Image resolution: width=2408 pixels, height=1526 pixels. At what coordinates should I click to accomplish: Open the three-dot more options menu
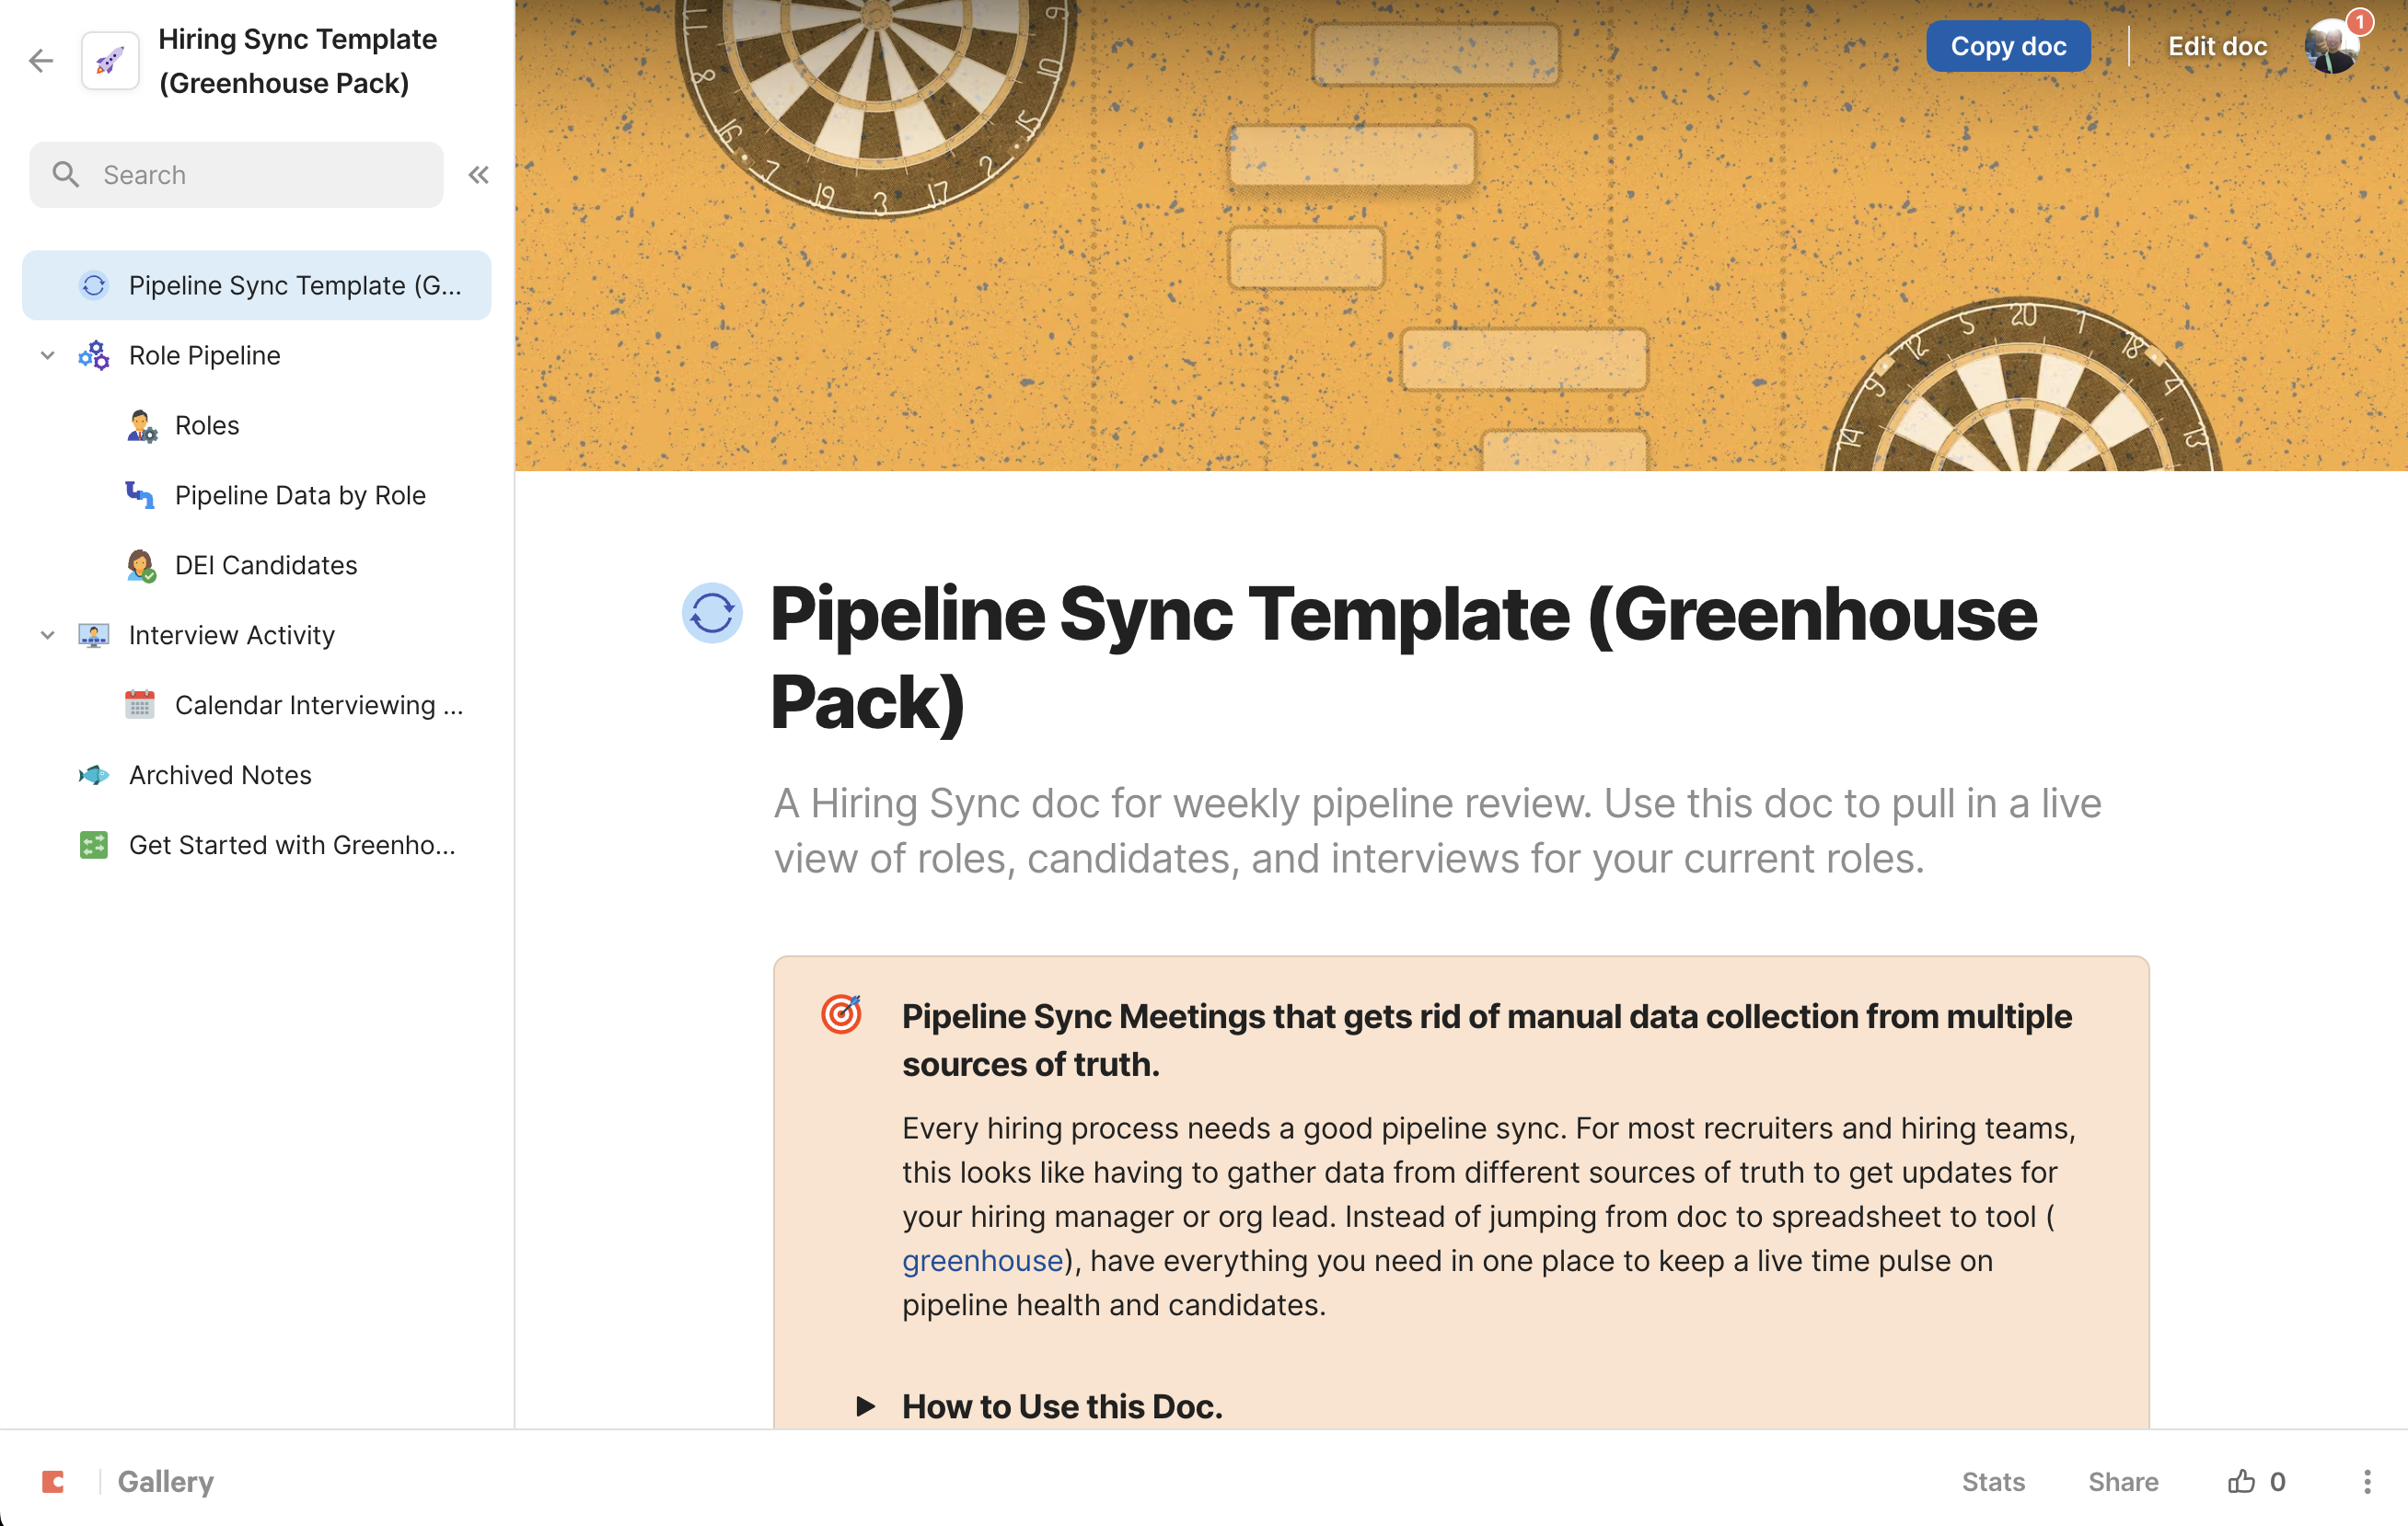pos(2366,1481)
